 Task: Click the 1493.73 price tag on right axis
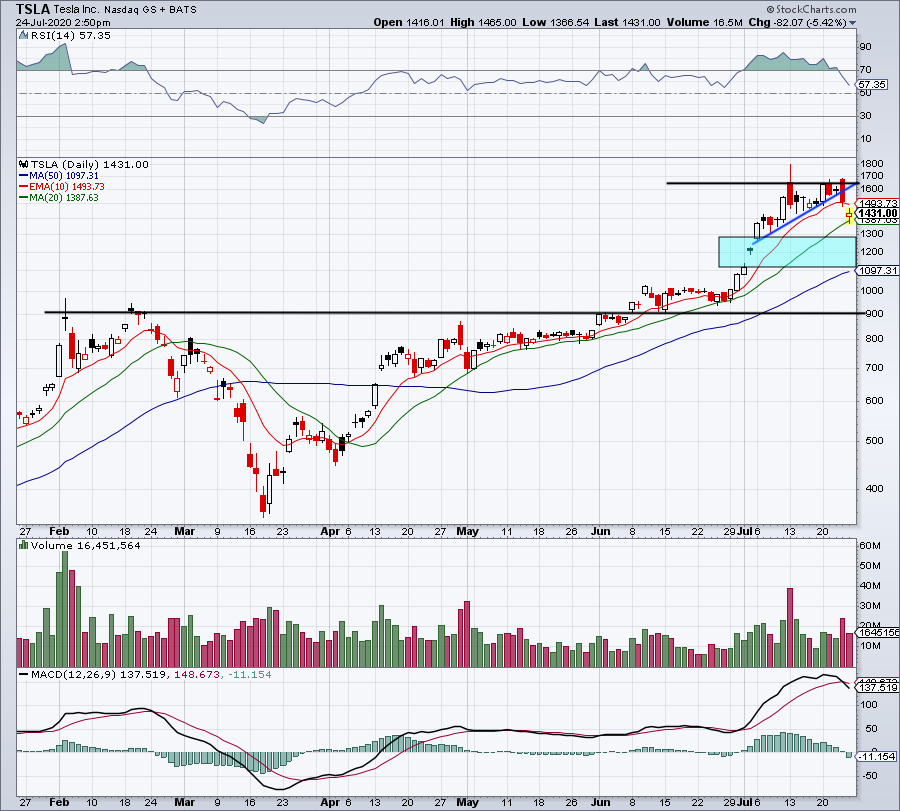[x=877, y=203]
